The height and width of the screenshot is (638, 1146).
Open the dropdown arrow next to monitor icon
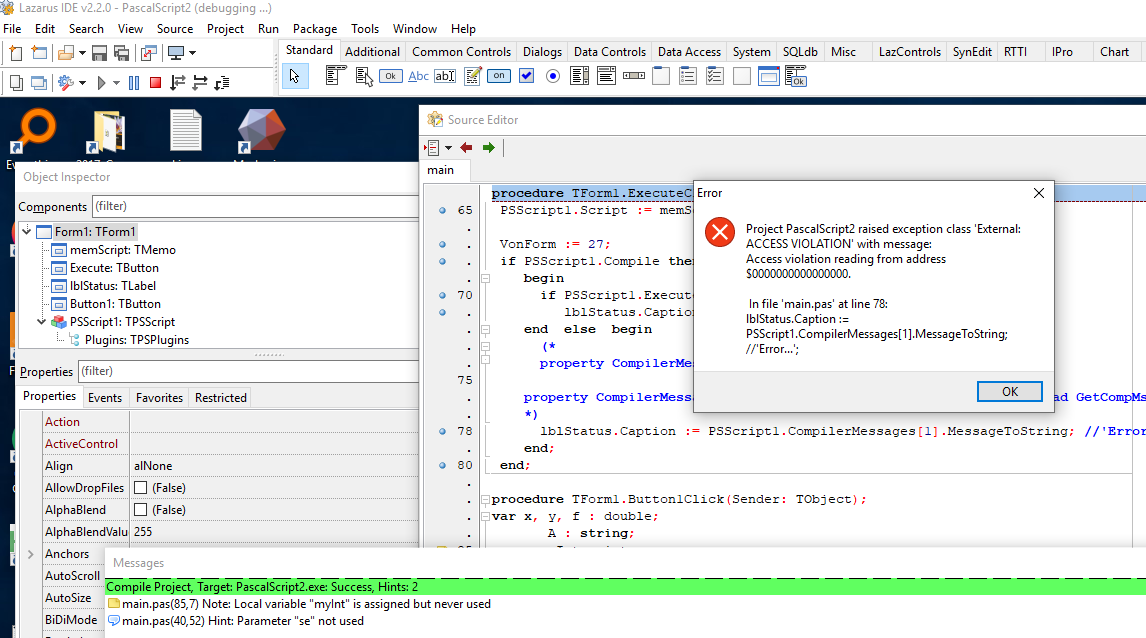[x=192, y=53]
